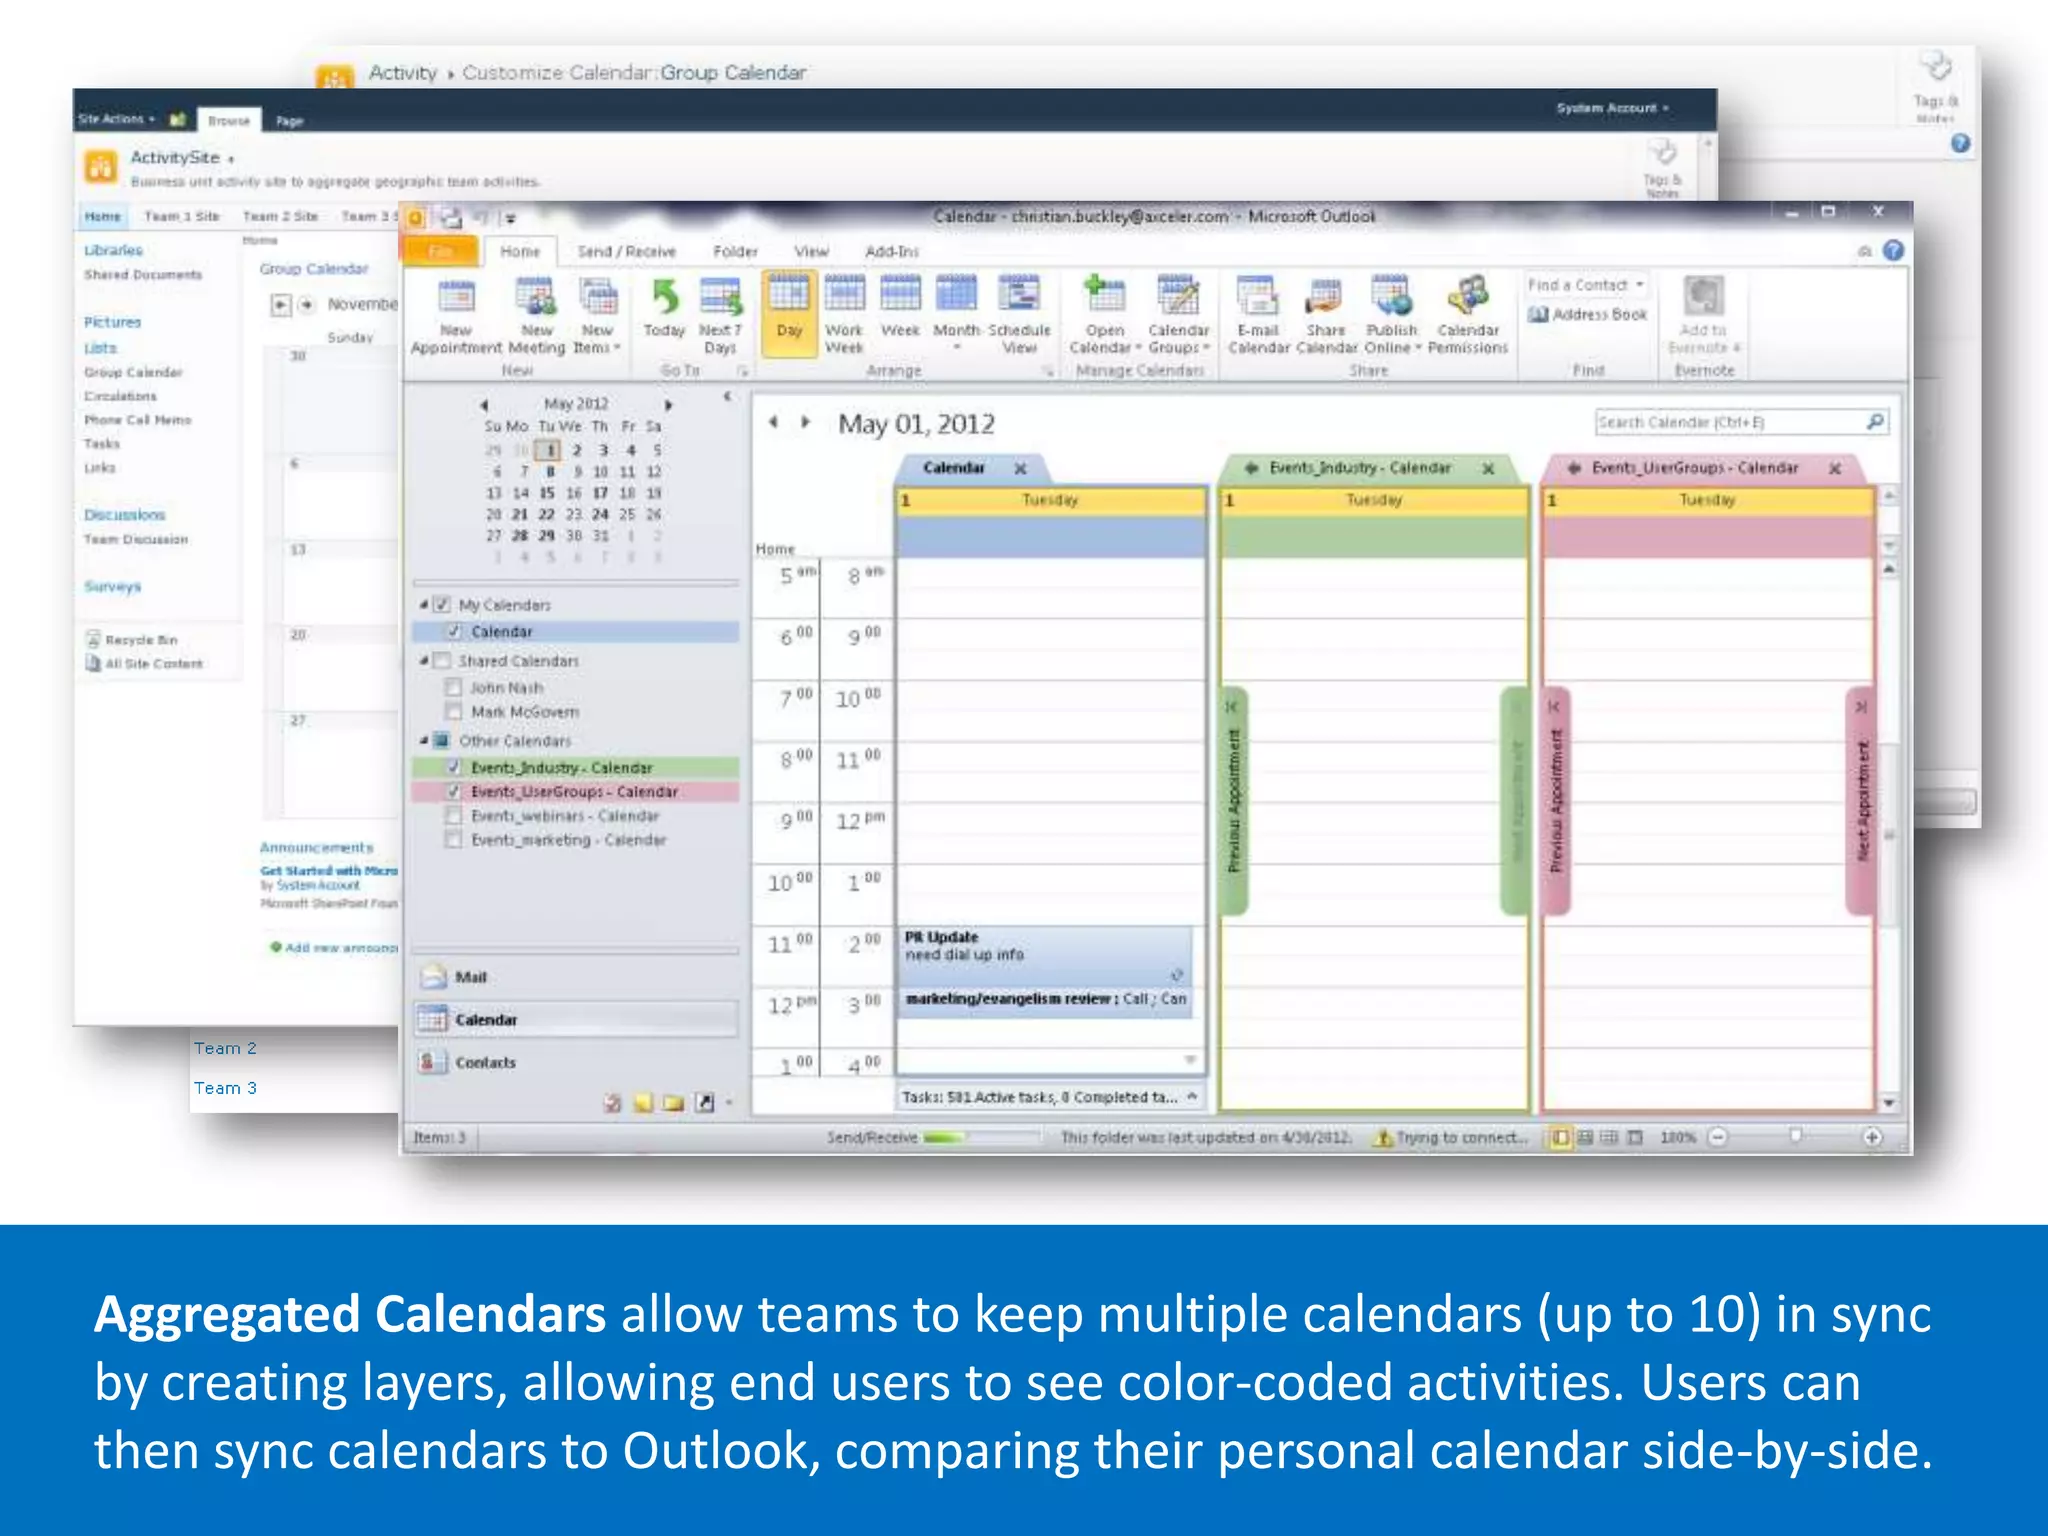Go forward one day from May 01
This screenshot has width=2048, height=1536.
coord(805,422)
